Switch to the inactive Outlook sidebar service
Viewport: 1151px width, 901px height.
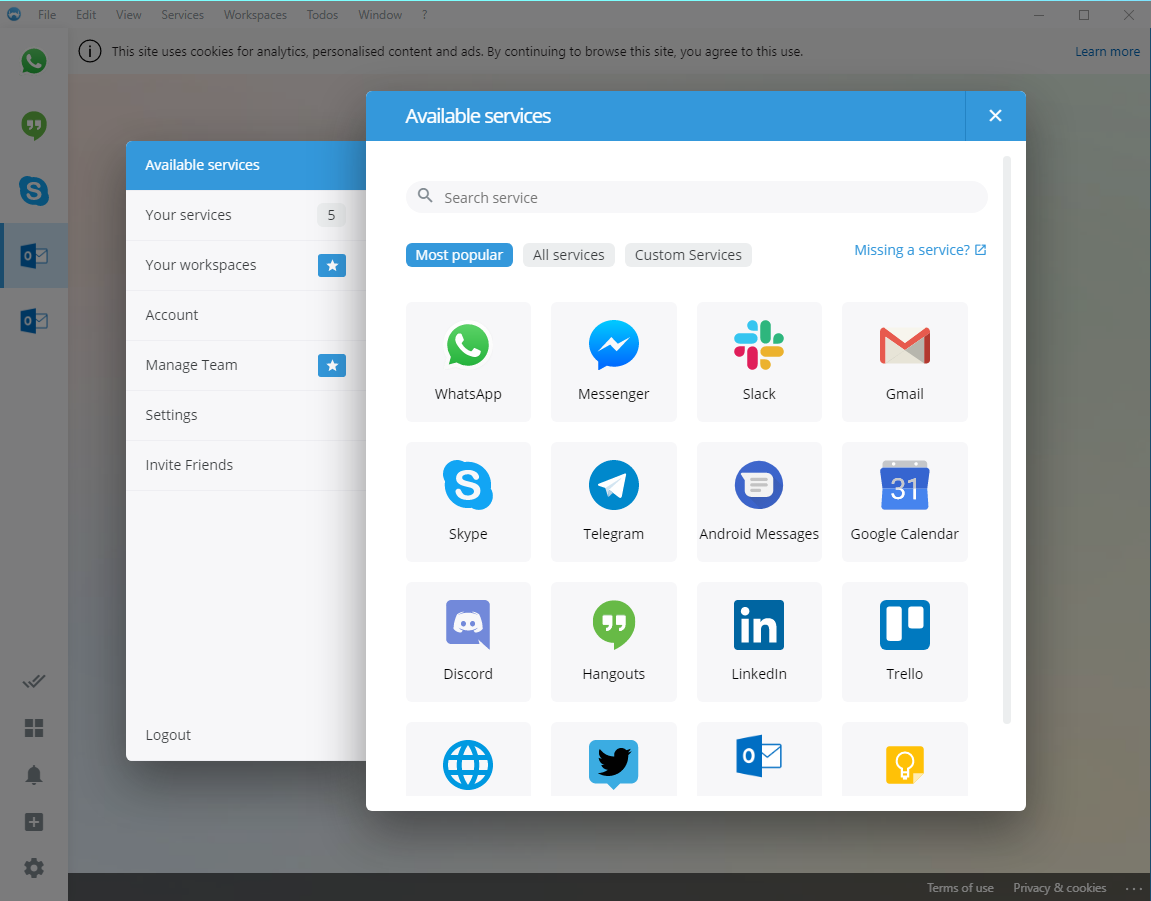pyautogui.click(x=34, y=320)
